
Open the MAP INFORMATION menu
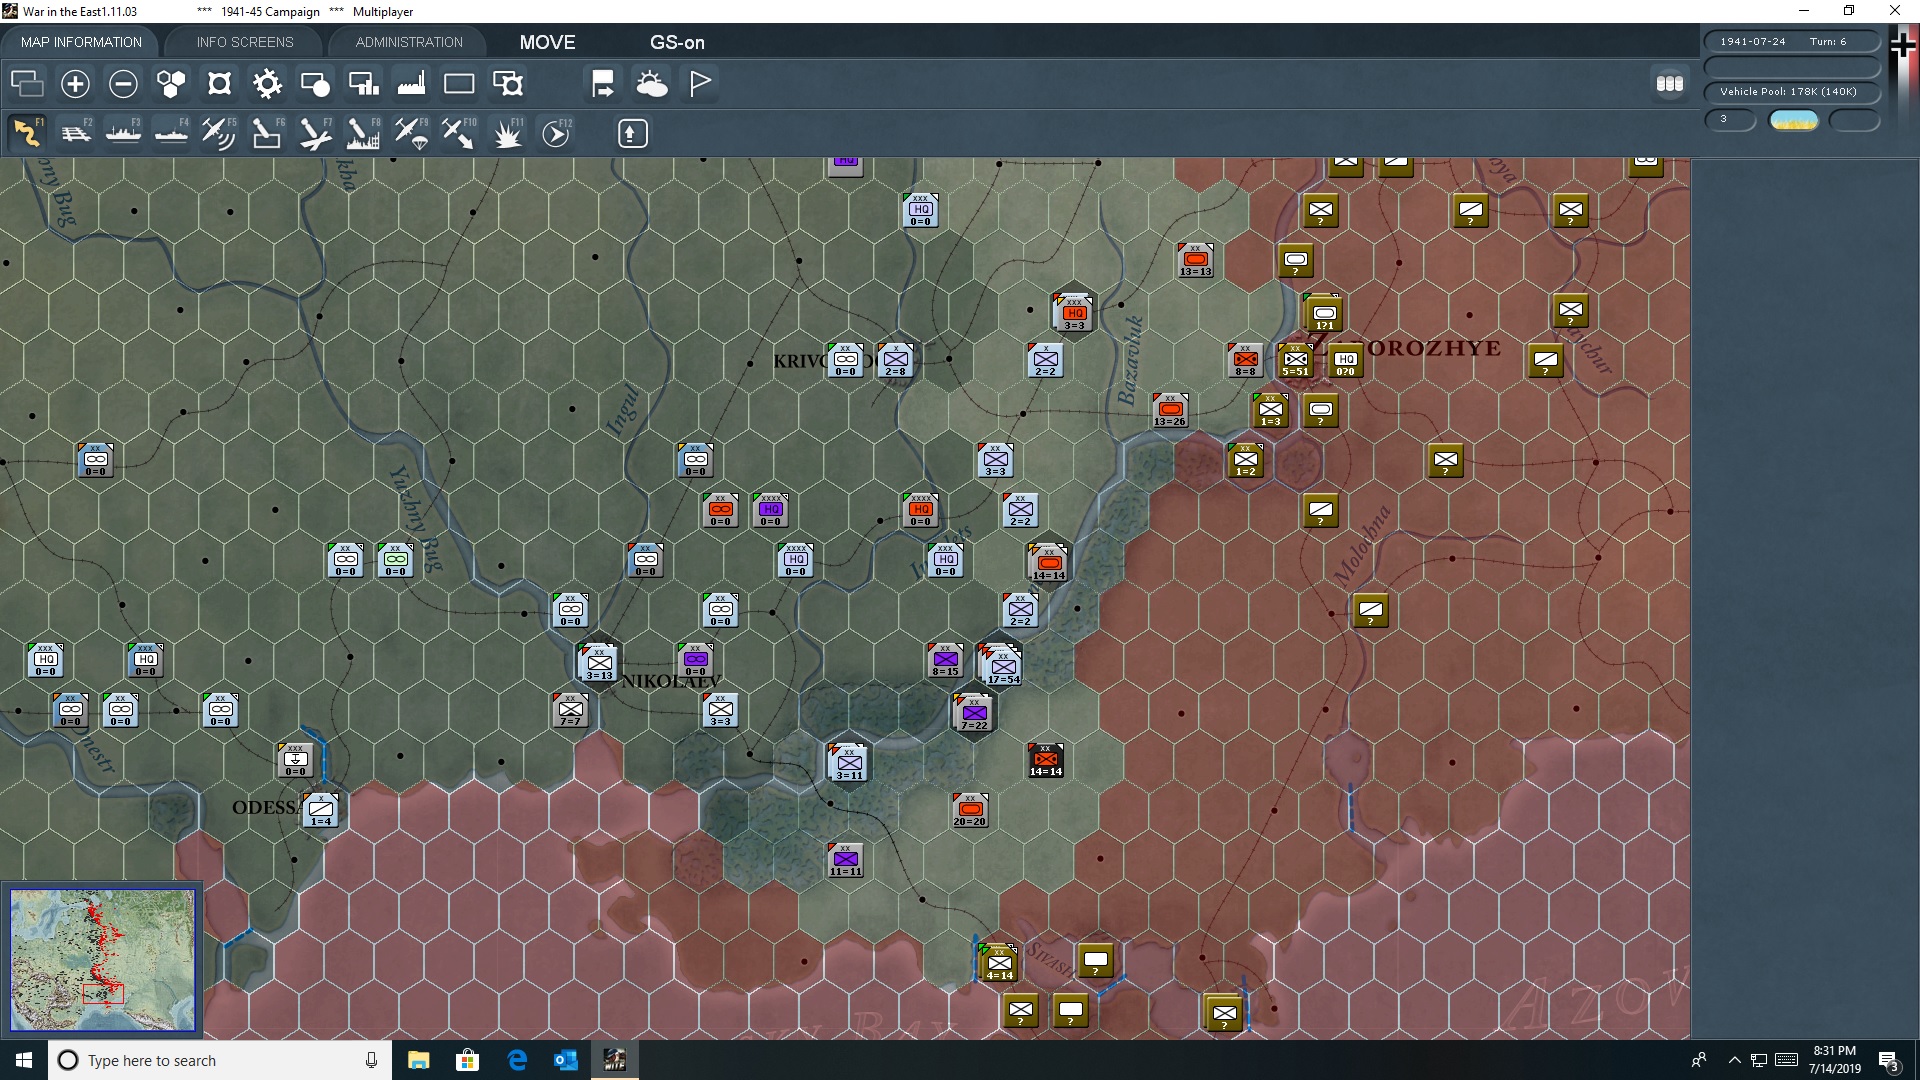80,42
